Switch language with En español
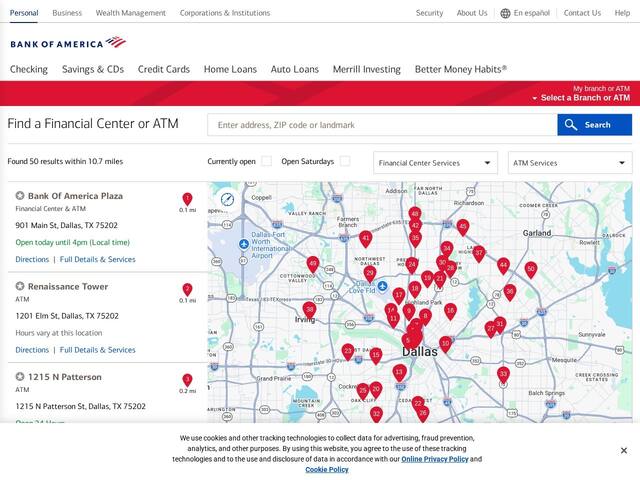Image resolution: width=640 pixels, height=480 pixels. [x=531, y=13]
